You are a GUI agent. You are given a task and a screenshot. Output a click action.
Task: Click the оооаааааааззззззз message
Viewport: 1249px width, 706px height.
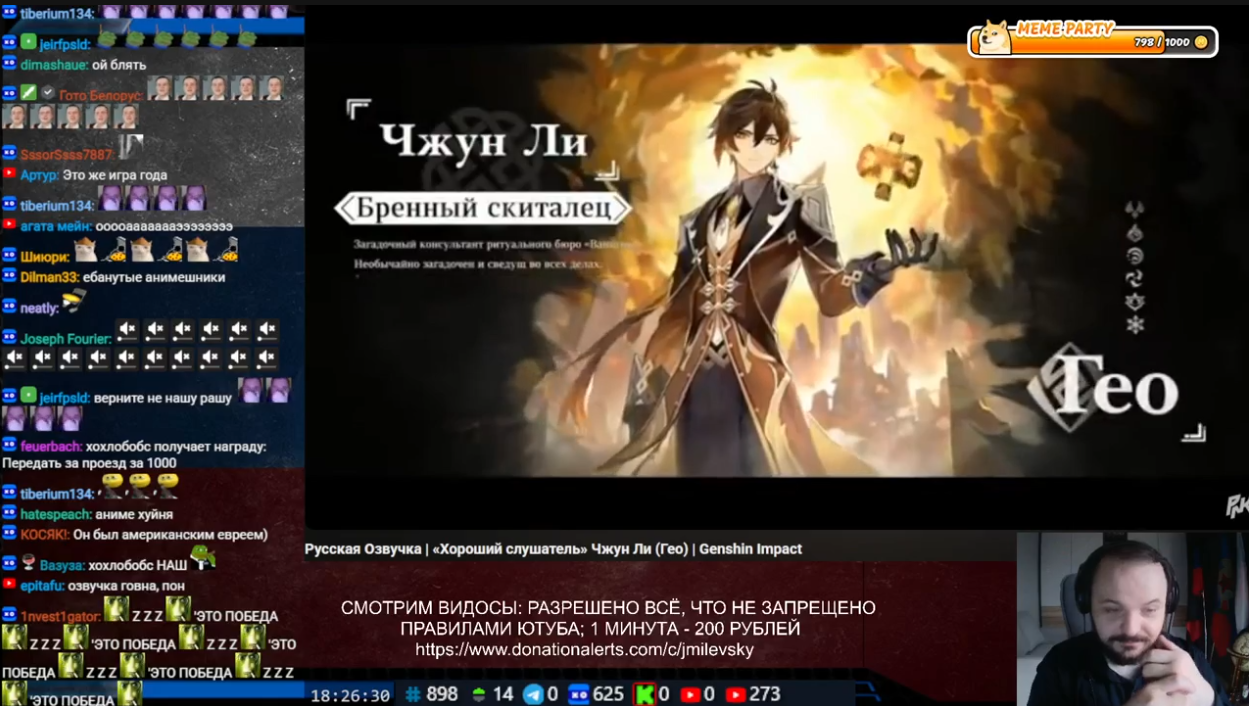click(x=164, y=226)
